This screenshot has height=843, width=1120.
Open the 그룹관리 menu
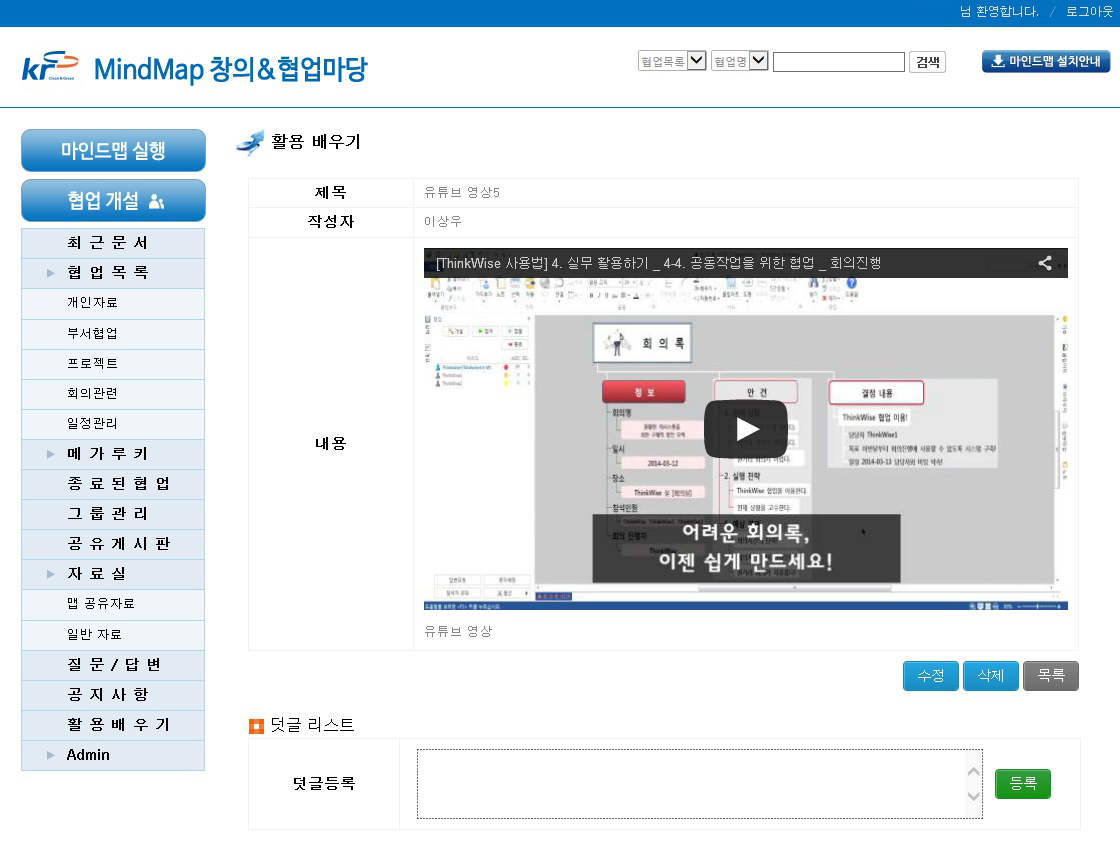click(x=113, y=514)
